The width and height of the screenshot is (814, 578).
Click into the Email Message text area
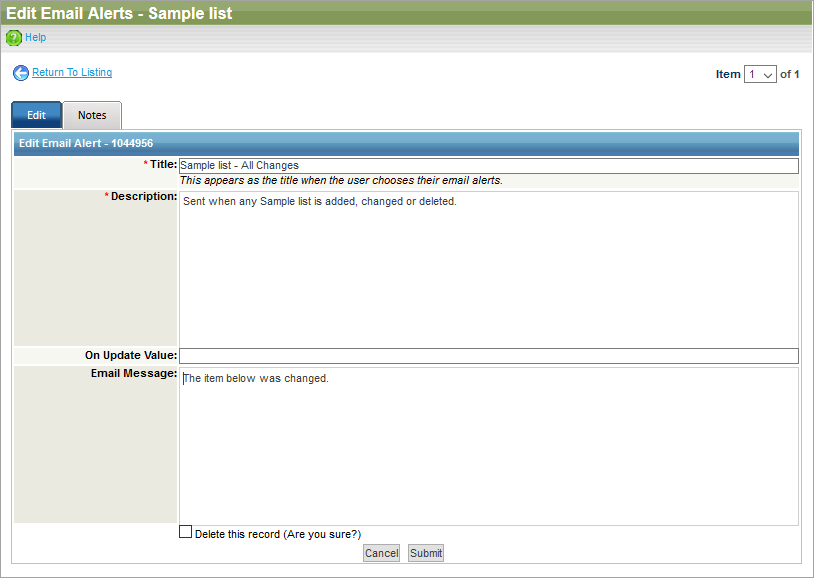[x=489, y=446]
